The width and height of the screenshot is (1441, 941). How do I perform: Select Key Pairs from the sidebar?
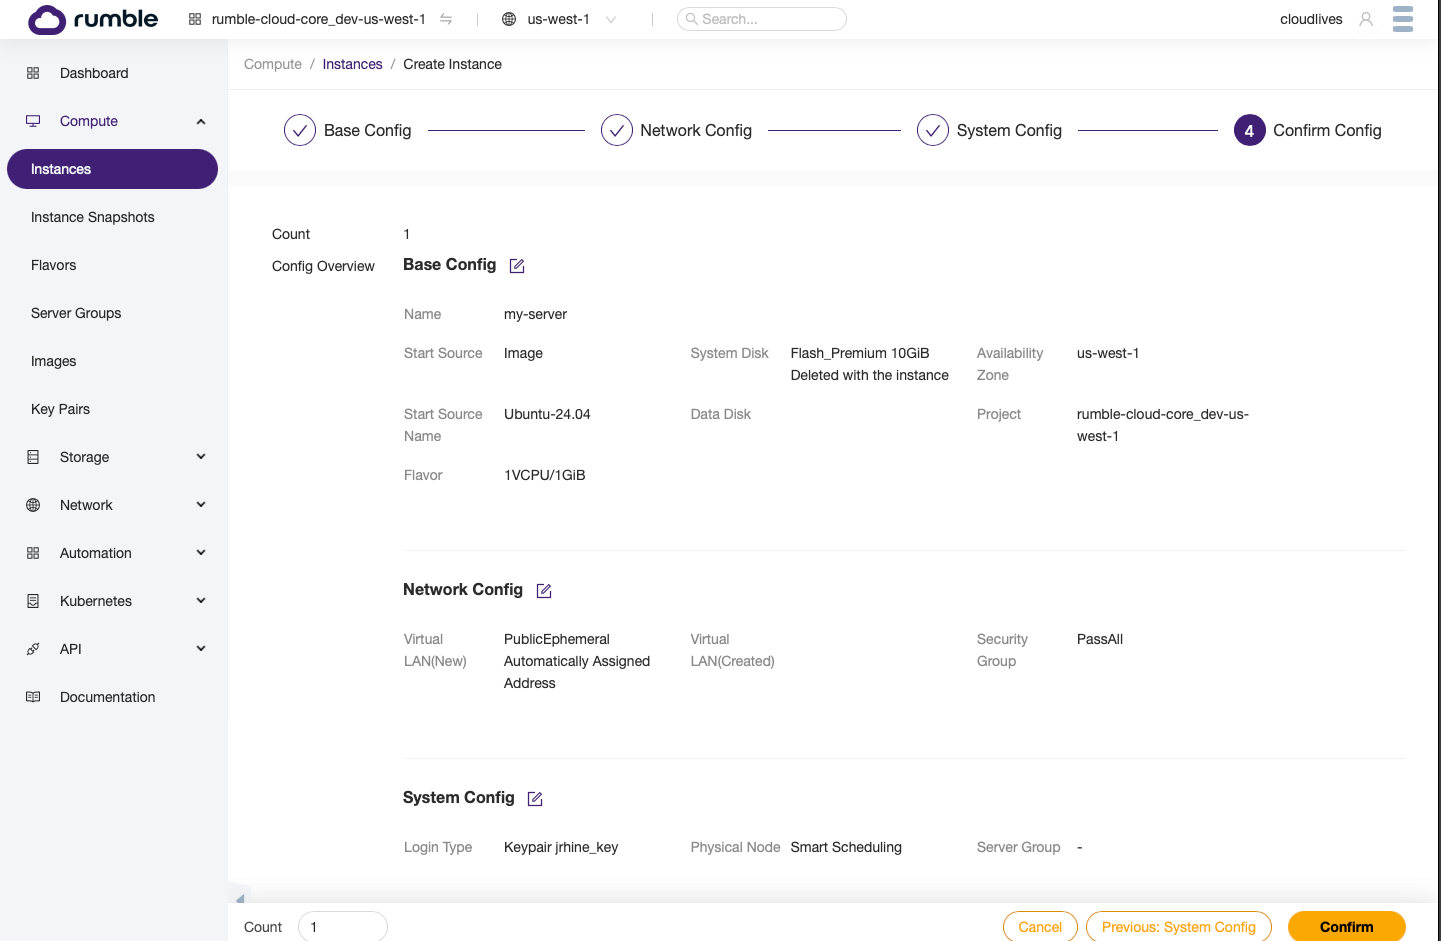point(61,409)
